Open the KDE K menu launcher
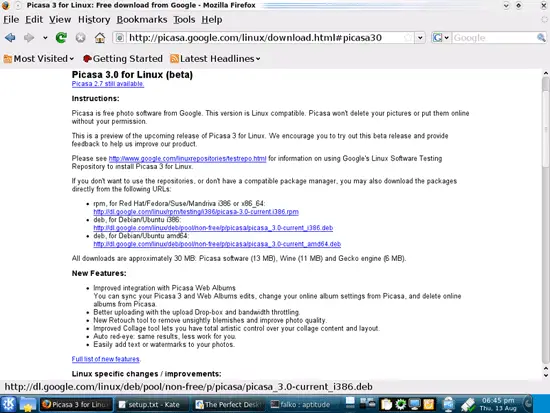Screen dimensions: 550x413 click(8, 404)
